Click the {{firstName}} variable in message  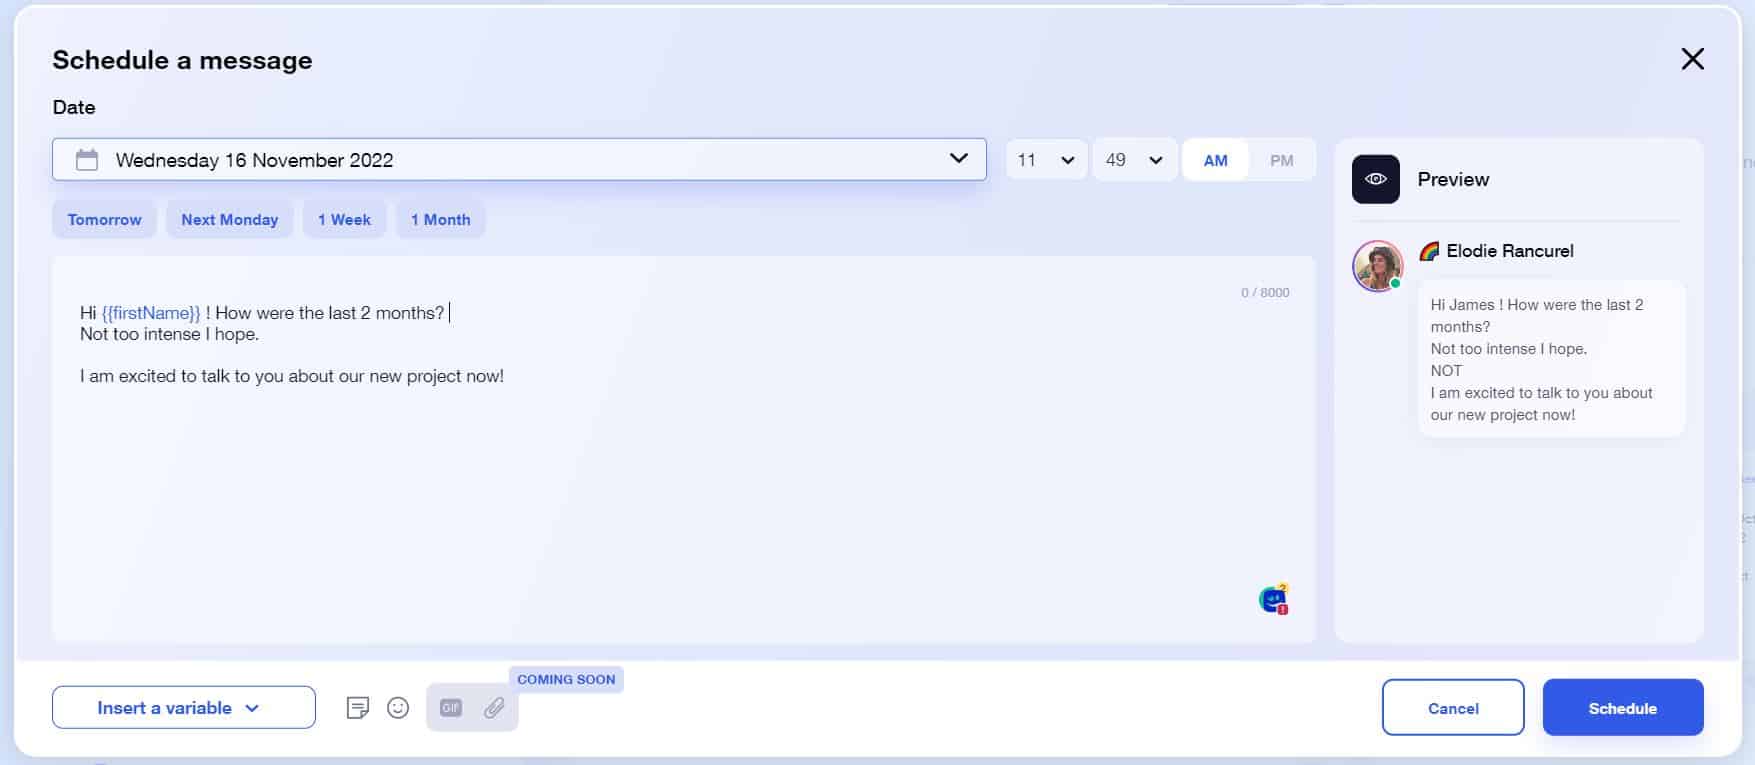[151, 313]
